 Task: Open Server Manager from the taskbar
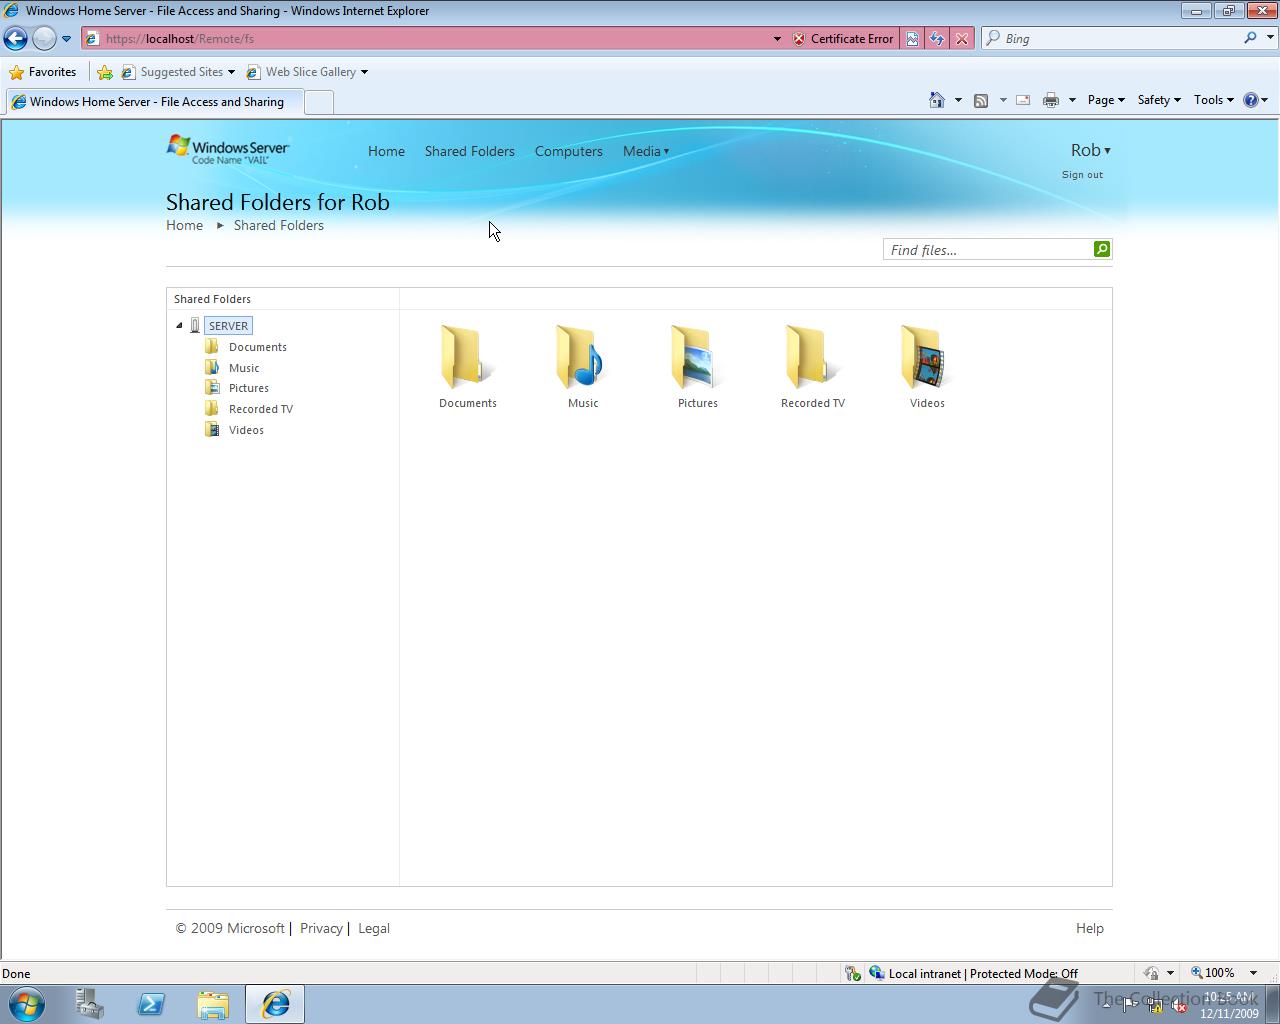click(x=89, y=1004)
